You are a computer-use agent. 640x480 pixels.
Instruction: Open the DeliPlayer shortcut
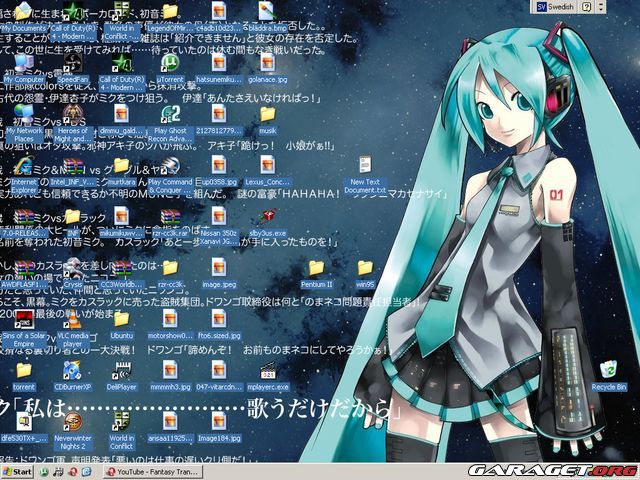click(x=121, y=372)
